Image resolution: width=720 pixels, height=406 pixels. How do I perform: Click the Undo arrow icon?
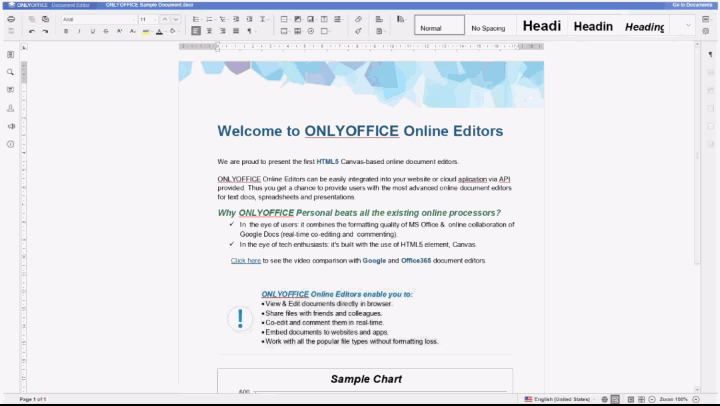pos(32,31)
